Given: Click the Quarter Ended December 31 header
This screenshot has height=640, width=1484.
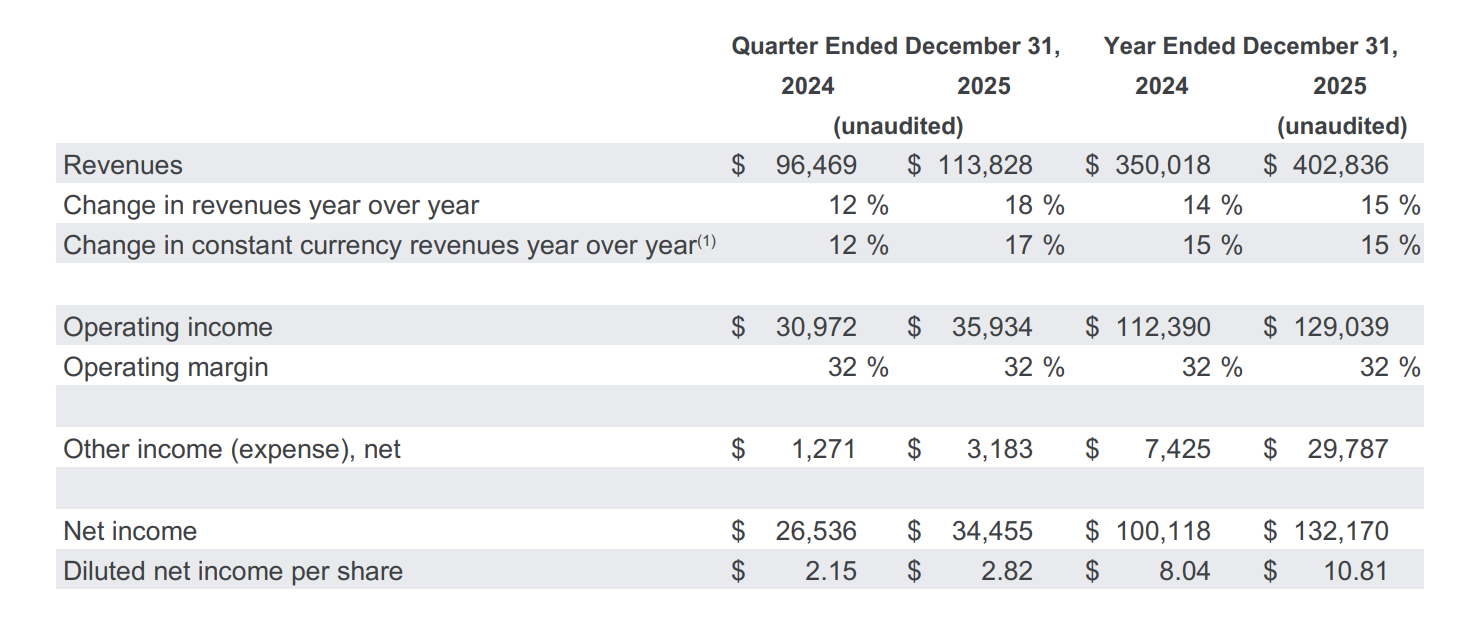Looking at the screenshot, I should click(895, 46).
